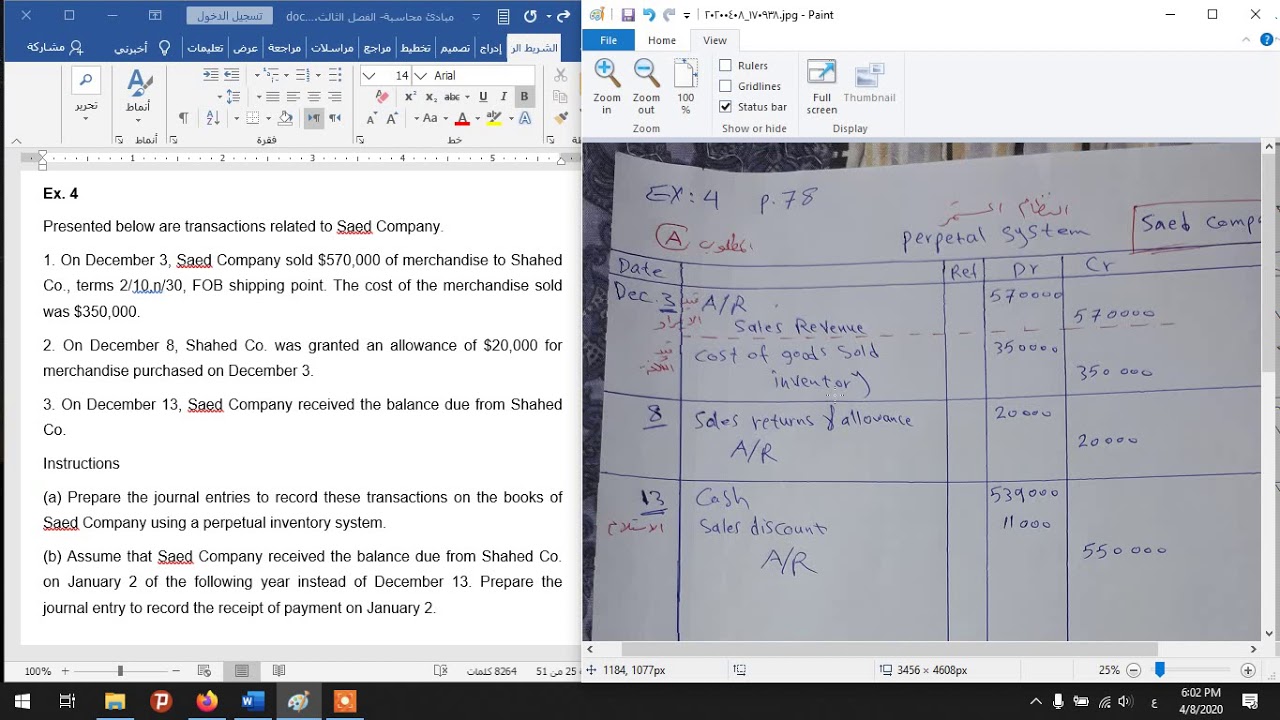Save the Paint image via quick access
Image resolution: width=1280 pixels, height=720 pixels.
pyautogui.click(x=628, y=15)
